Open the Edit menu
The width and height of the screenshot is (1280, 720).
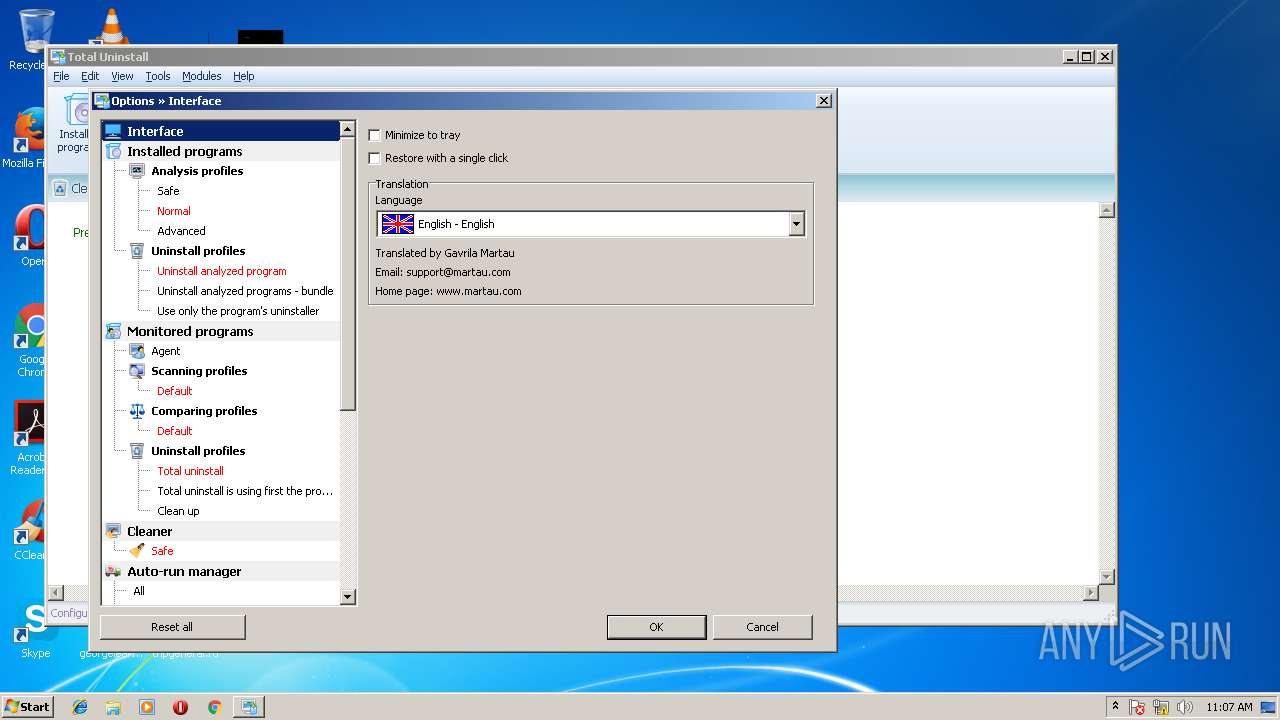(x=90, y=76)
